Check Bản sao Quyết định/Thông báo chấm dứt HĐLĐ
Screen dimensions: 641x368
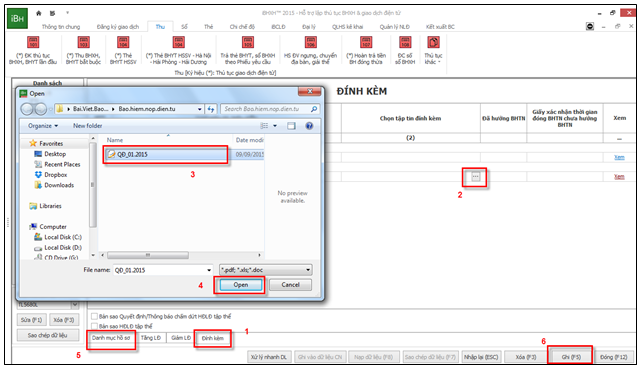(94, 316)
